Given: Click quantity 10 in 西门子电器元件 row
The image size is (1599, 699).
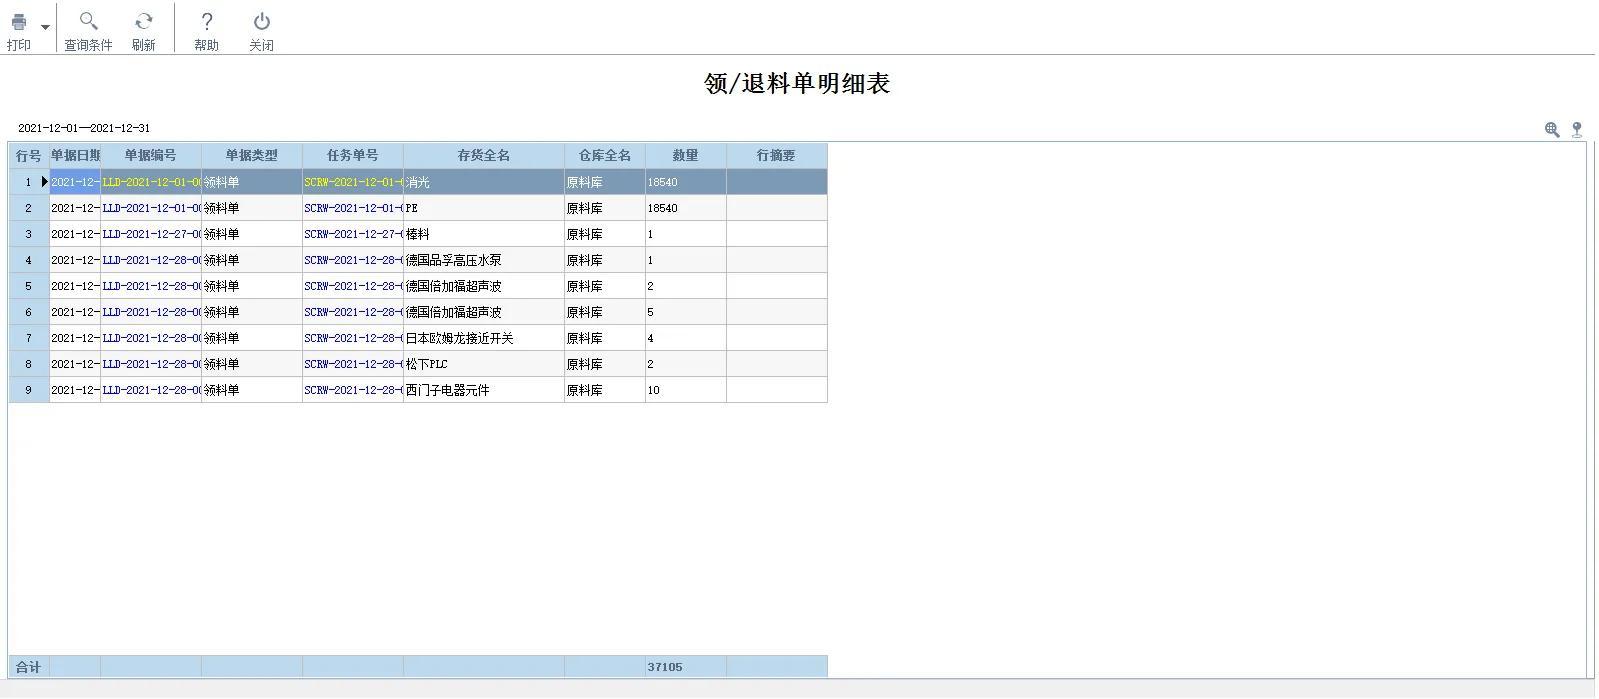Looking at the screenshot, I should [686, 390].
